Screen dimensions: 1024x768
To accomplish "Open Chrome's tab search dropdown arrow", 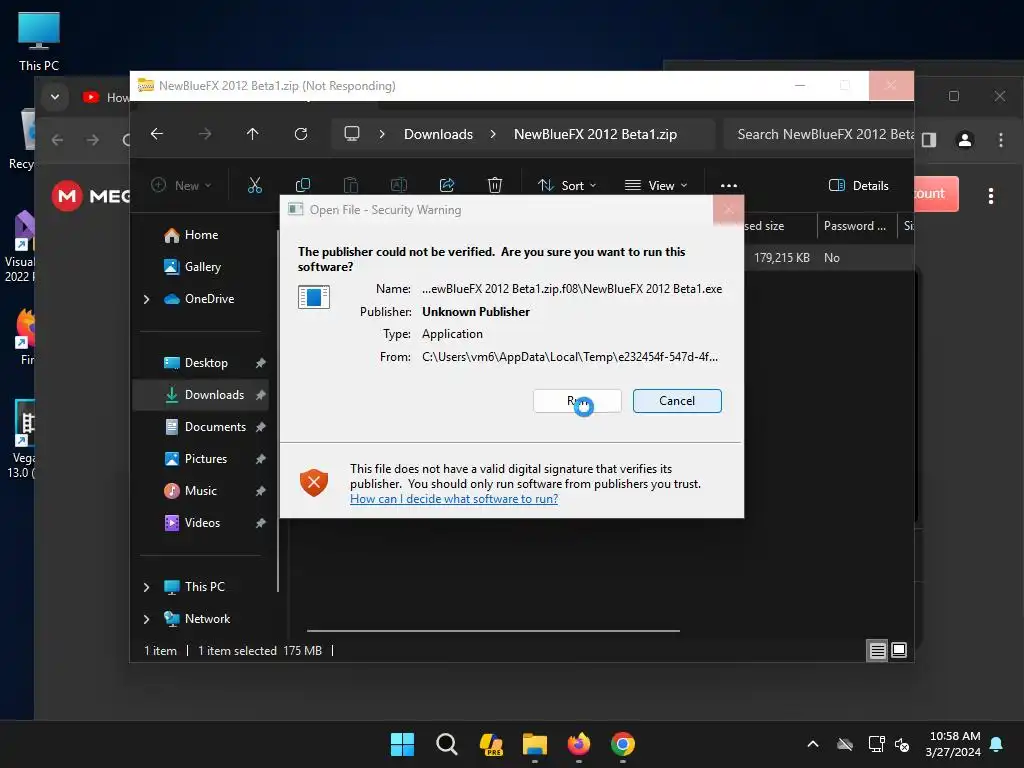I will [x=55, y=97].
